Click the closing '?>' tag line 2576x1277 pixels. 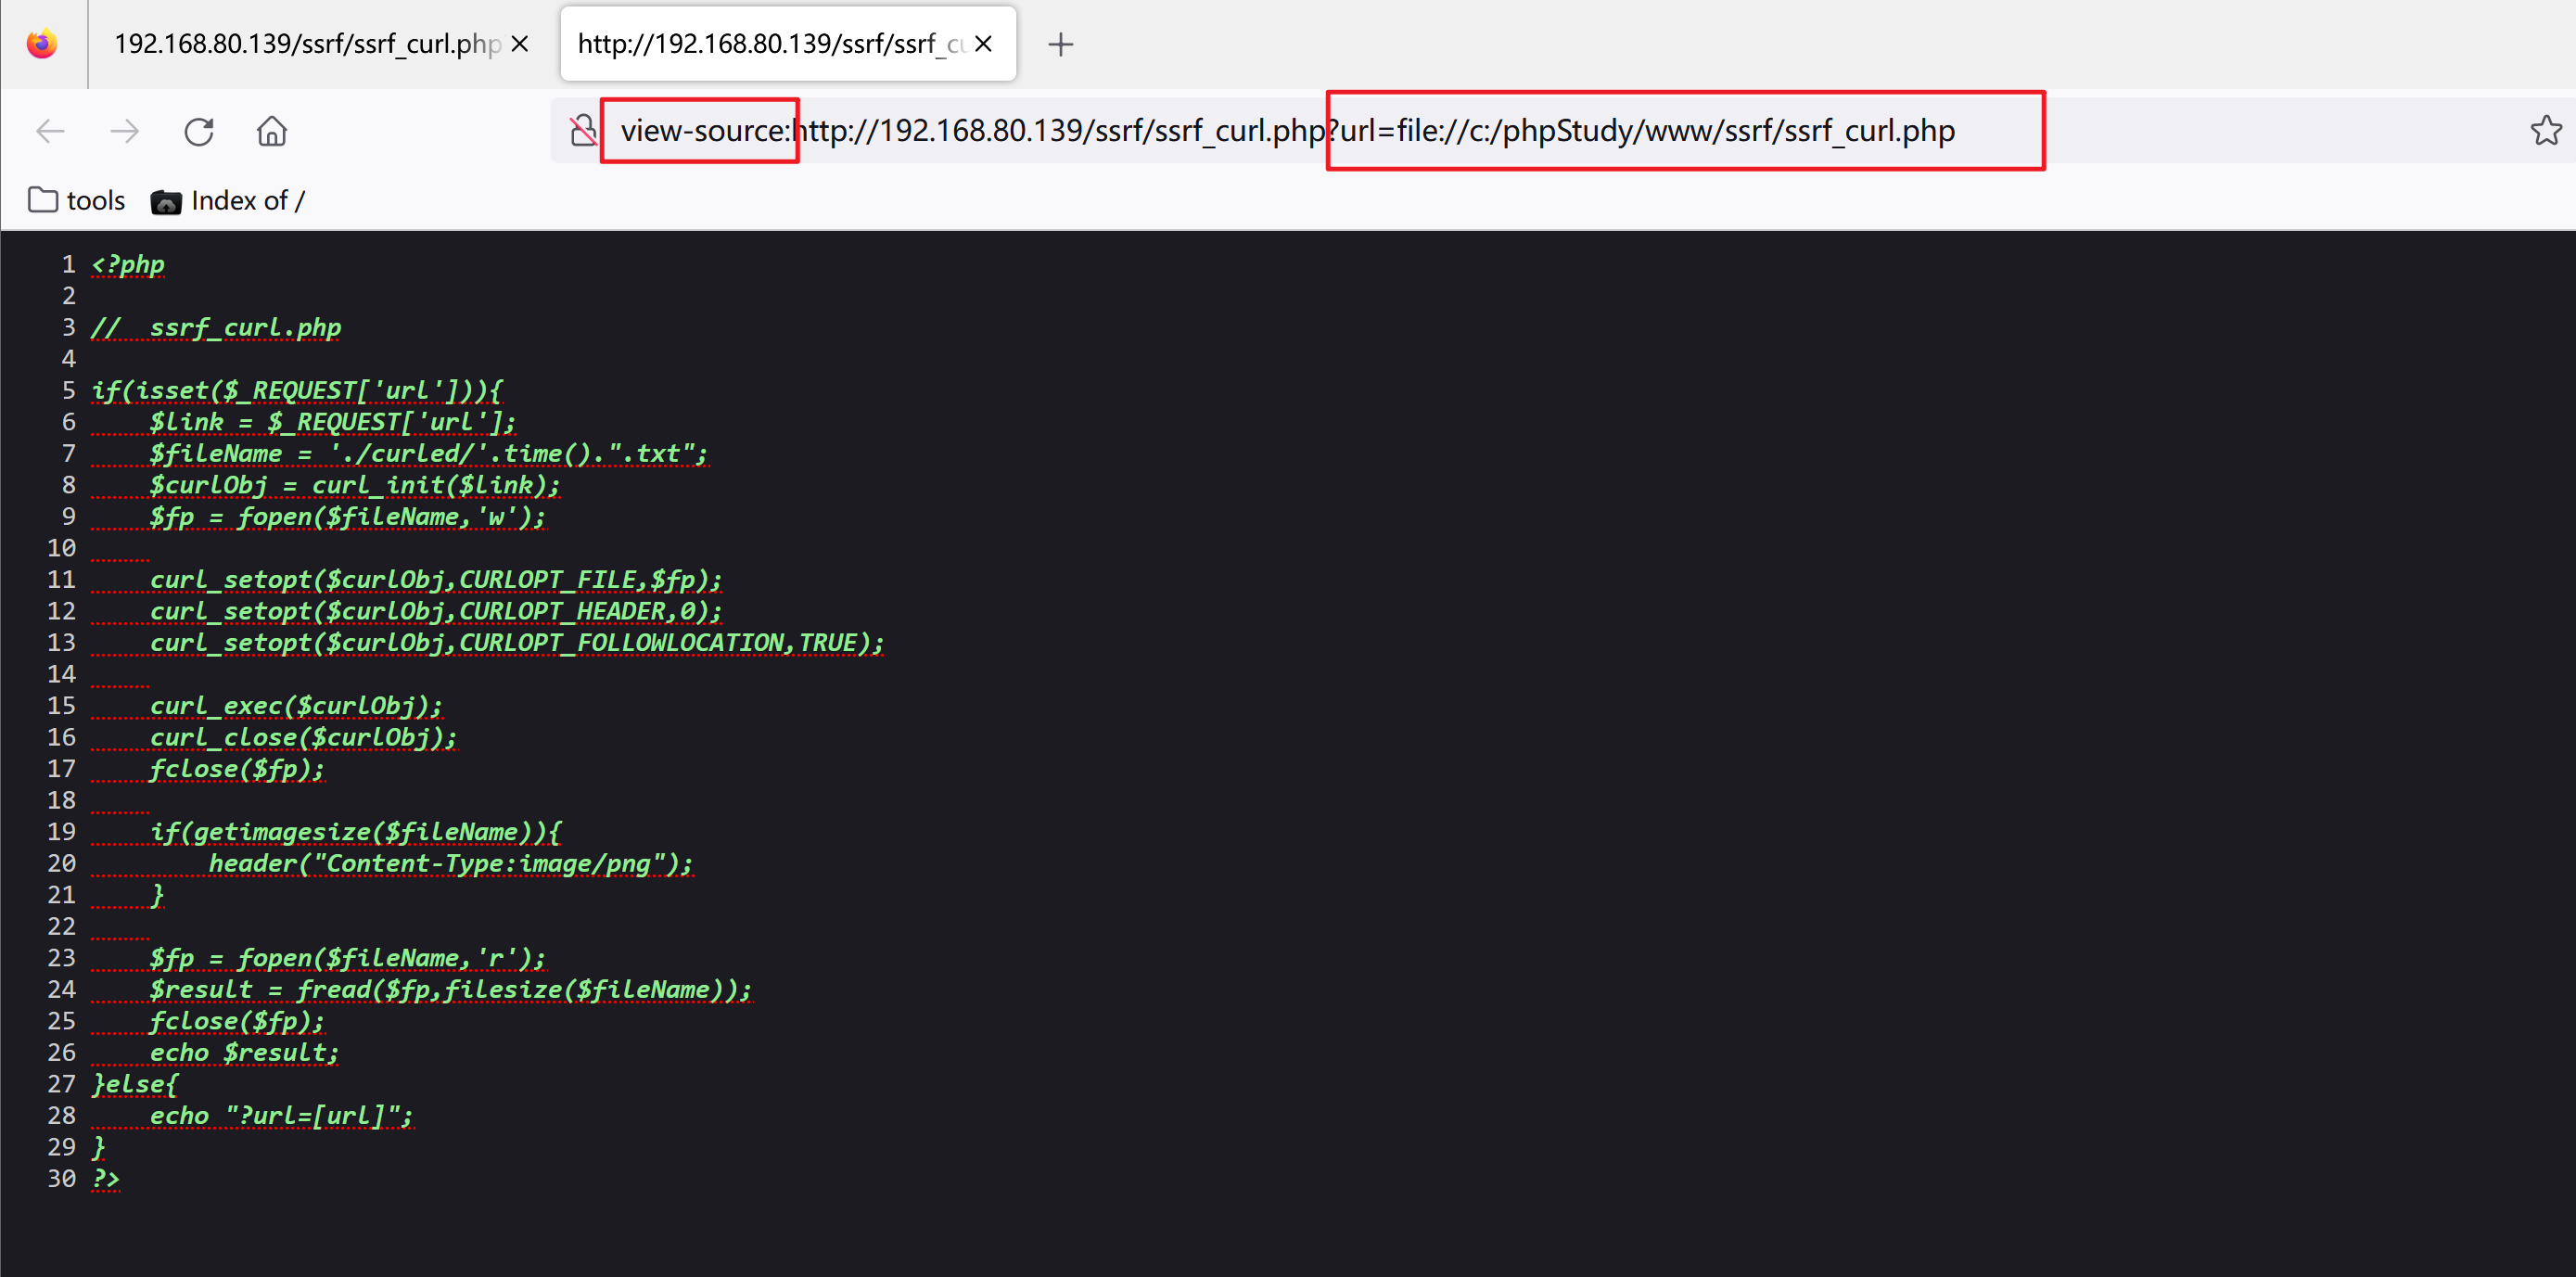106,1179
